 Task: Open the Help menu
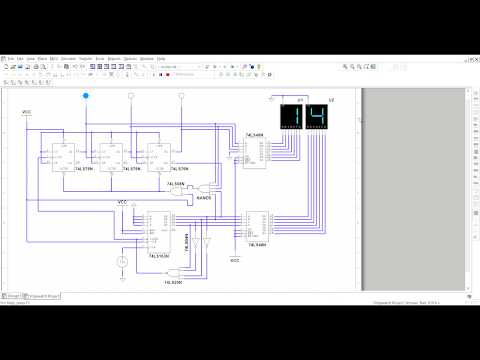(161, 59)
